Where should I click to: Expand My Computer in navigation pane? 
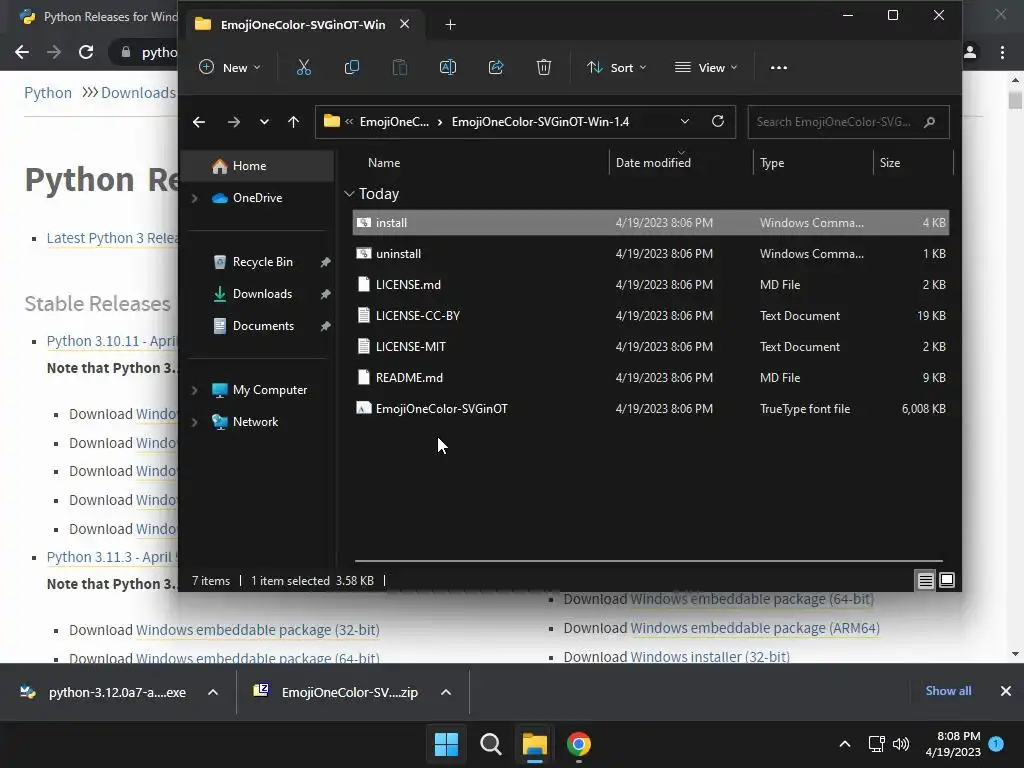[195, 390]
